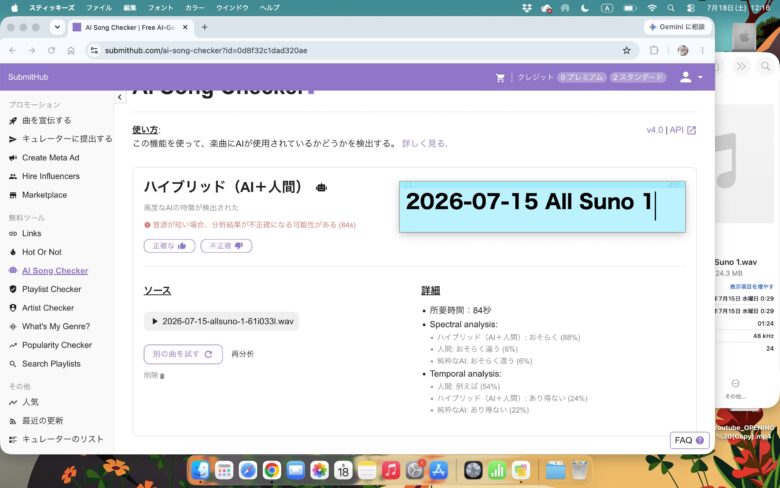
Task: Click the store icon beside Marketplace
Action: 13,195
